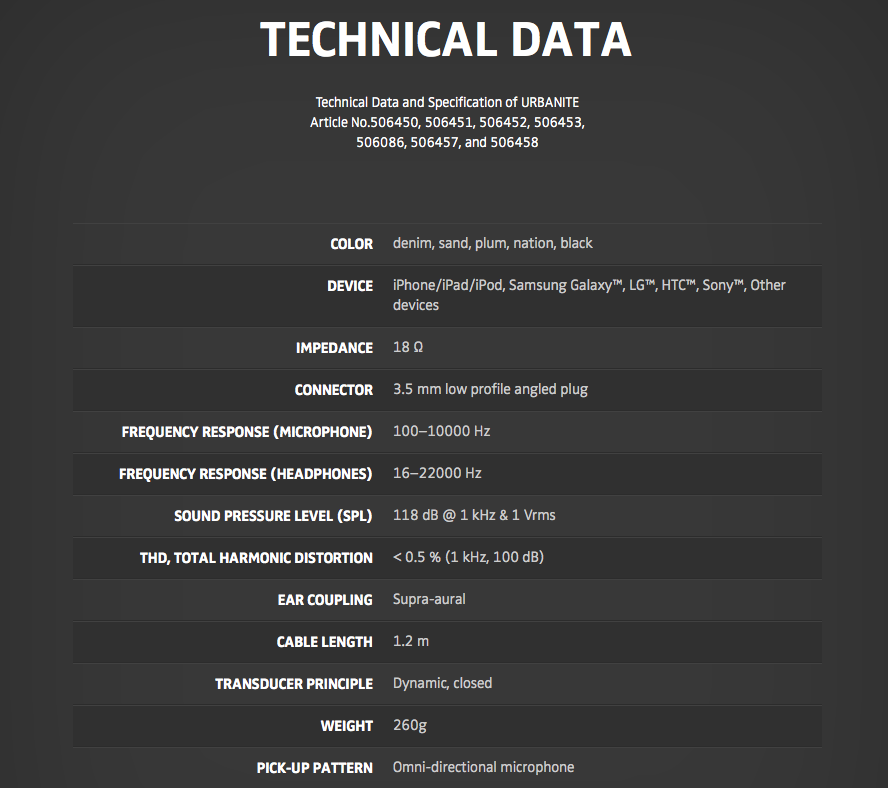Screen dimensions: 888x788
Task: Click the TECHNICAL DATA heading
Action: click(x=445, y=40)
